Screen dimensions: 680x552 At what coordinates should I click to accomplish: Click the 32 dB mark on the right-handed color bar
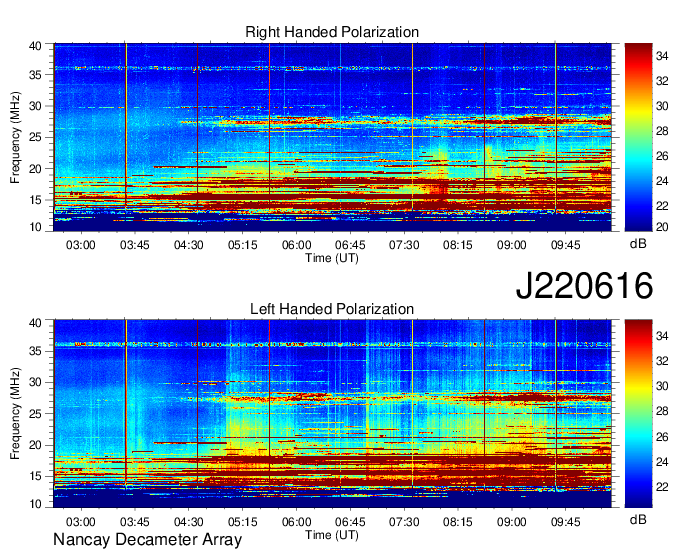click(x=662, y=81)
